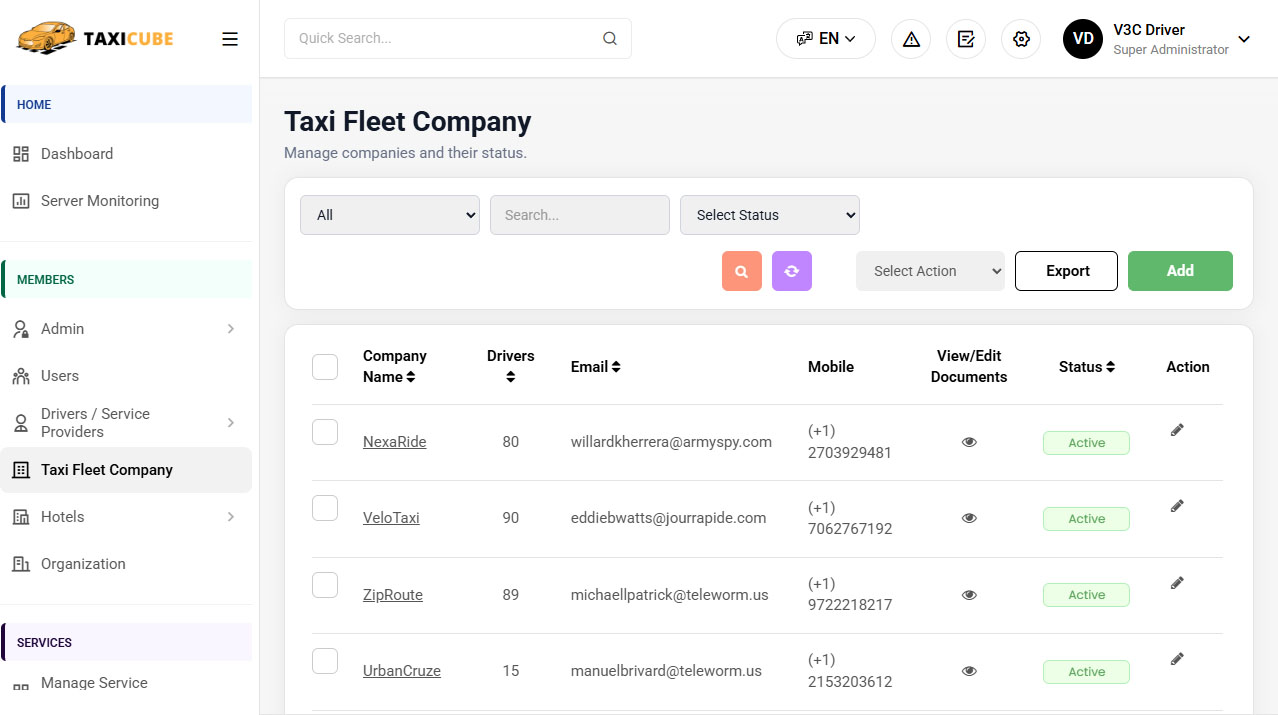Check the NexaRide row checkbox
Viewport: 1278px width, 715px height.
click(325, 432)
